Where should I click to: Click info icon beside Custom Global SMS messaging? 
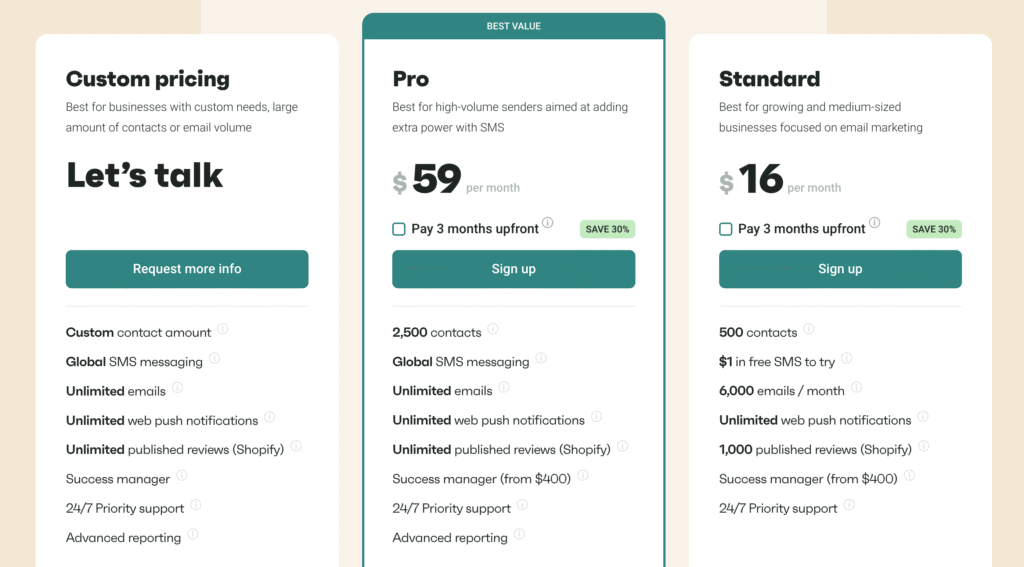point(214,358)
